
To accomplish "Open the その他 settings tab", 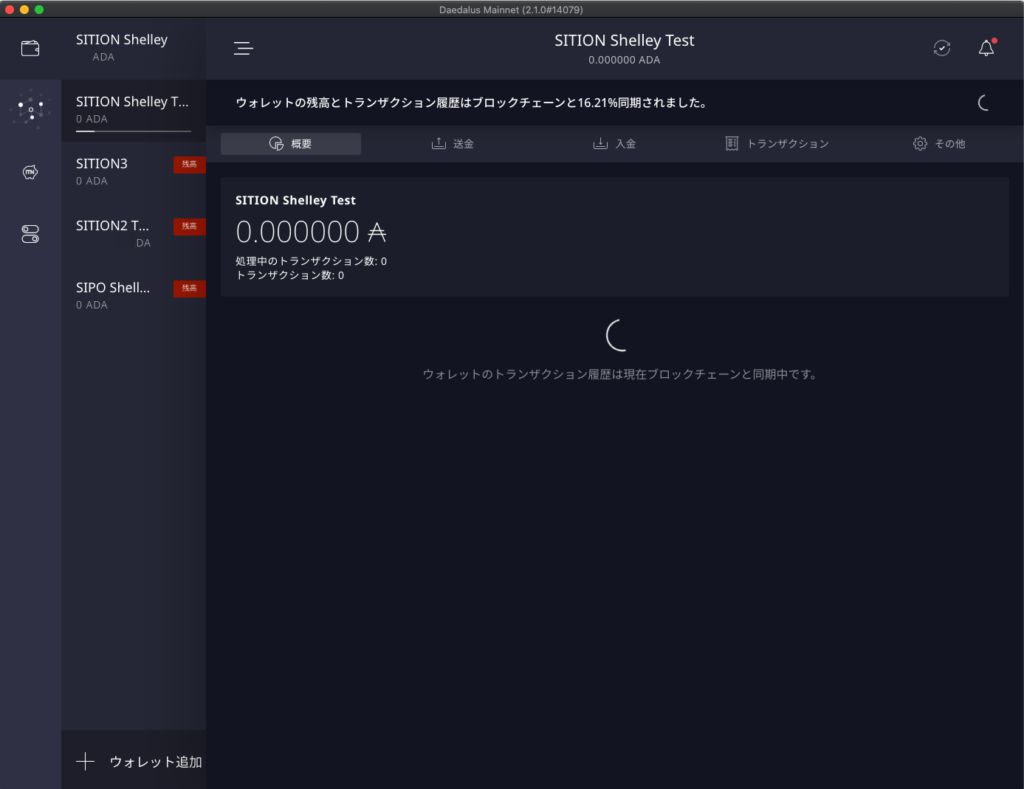I will click(938, 144).
